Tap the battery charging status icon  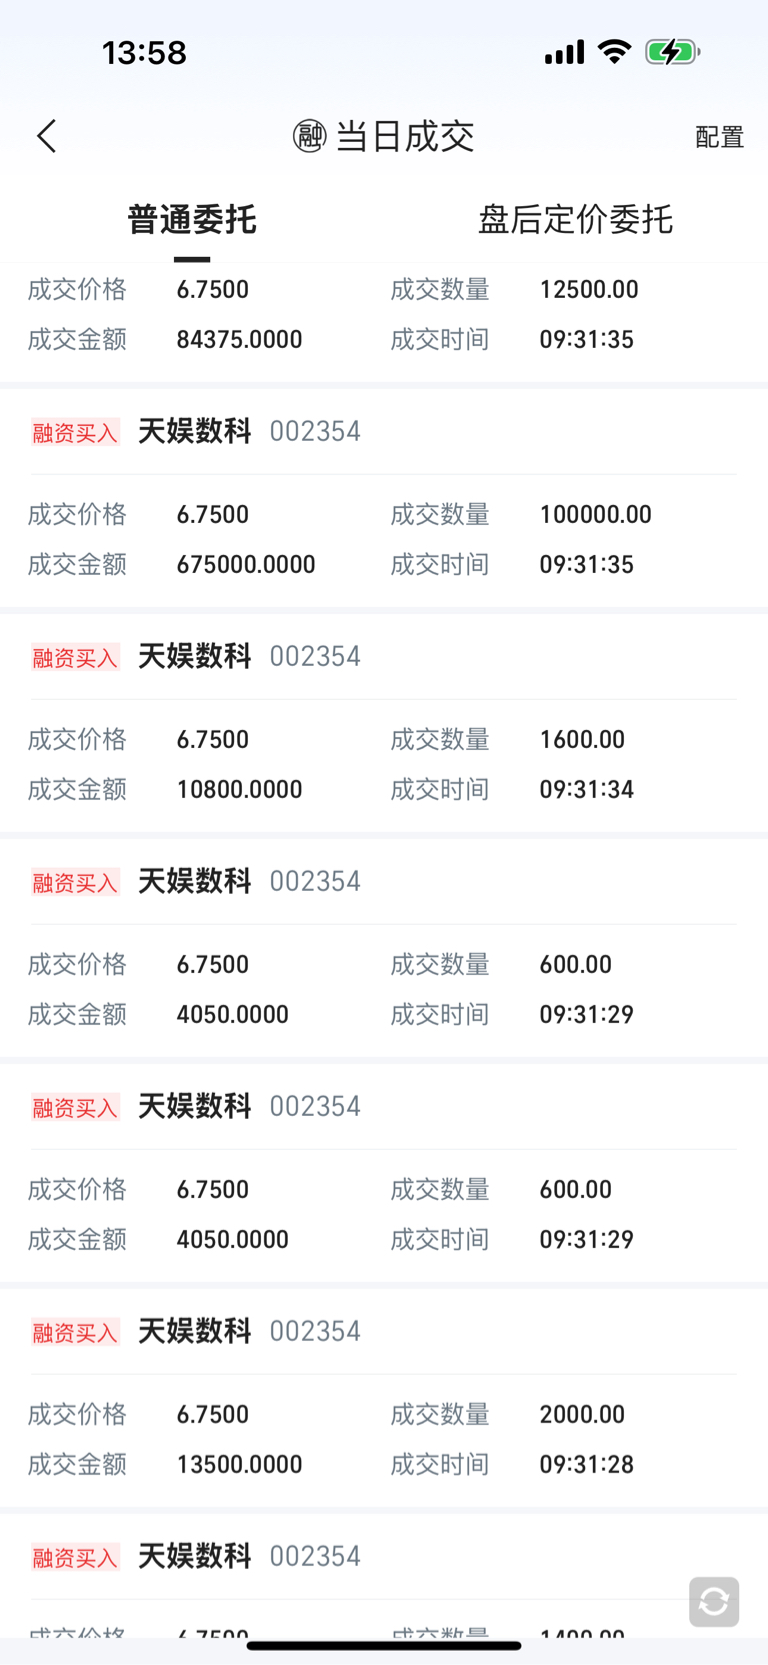tap(672, 52)
